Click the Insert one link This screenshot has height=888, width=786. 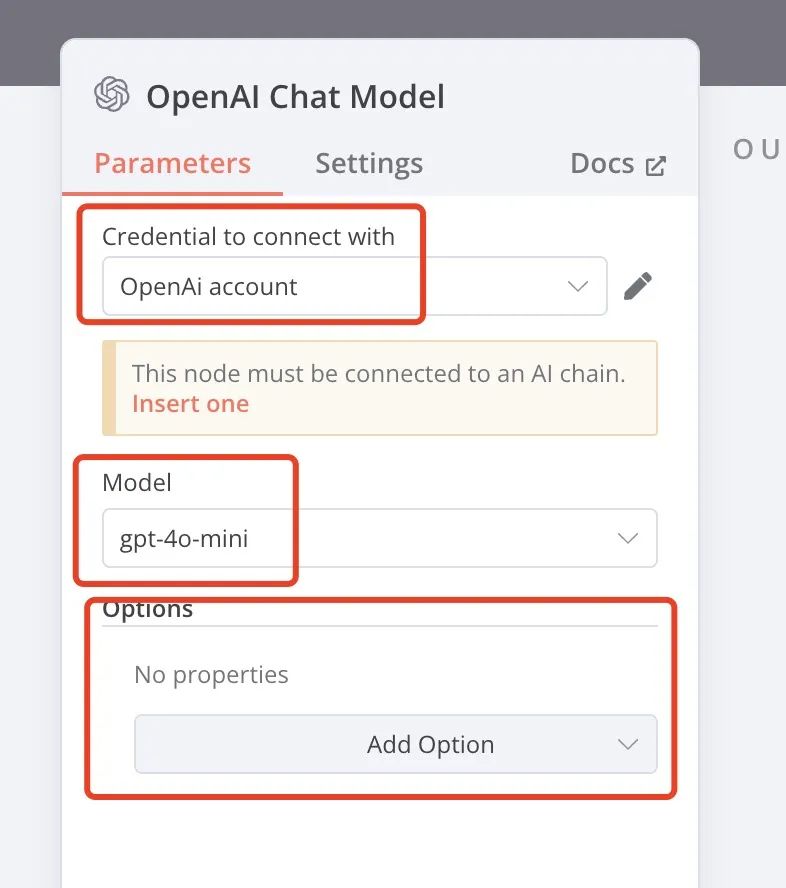[x=190, y=404]
